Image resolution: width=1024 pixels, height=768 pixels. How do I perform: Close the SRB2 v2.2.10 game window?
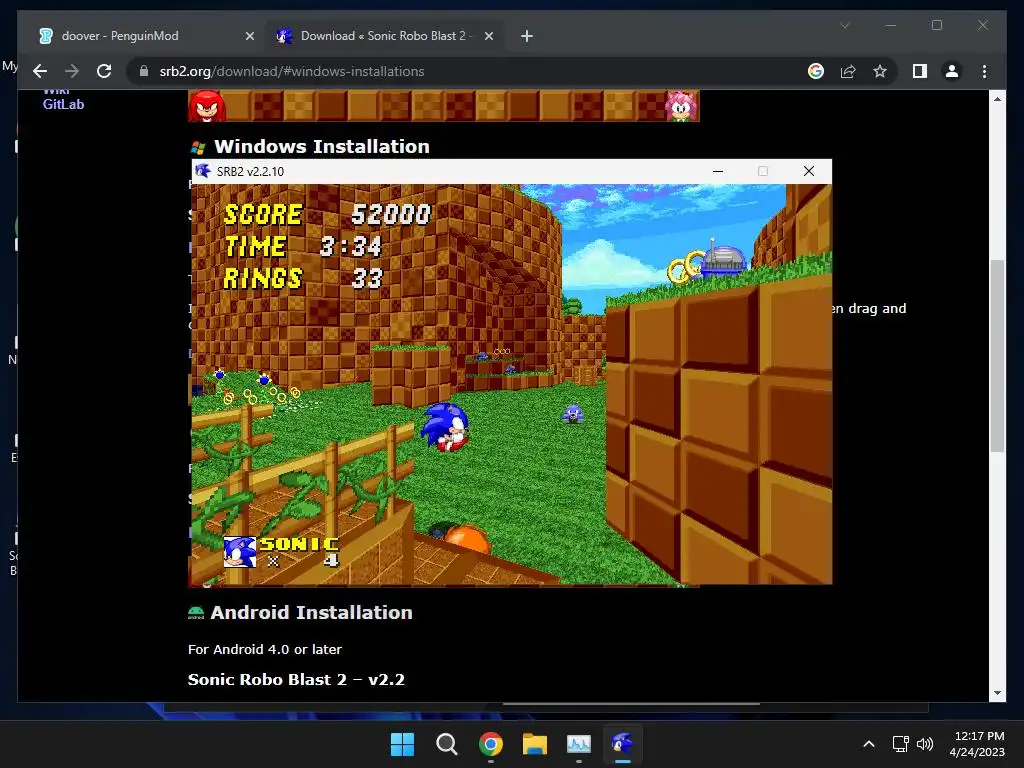click(x=808, y=171)
